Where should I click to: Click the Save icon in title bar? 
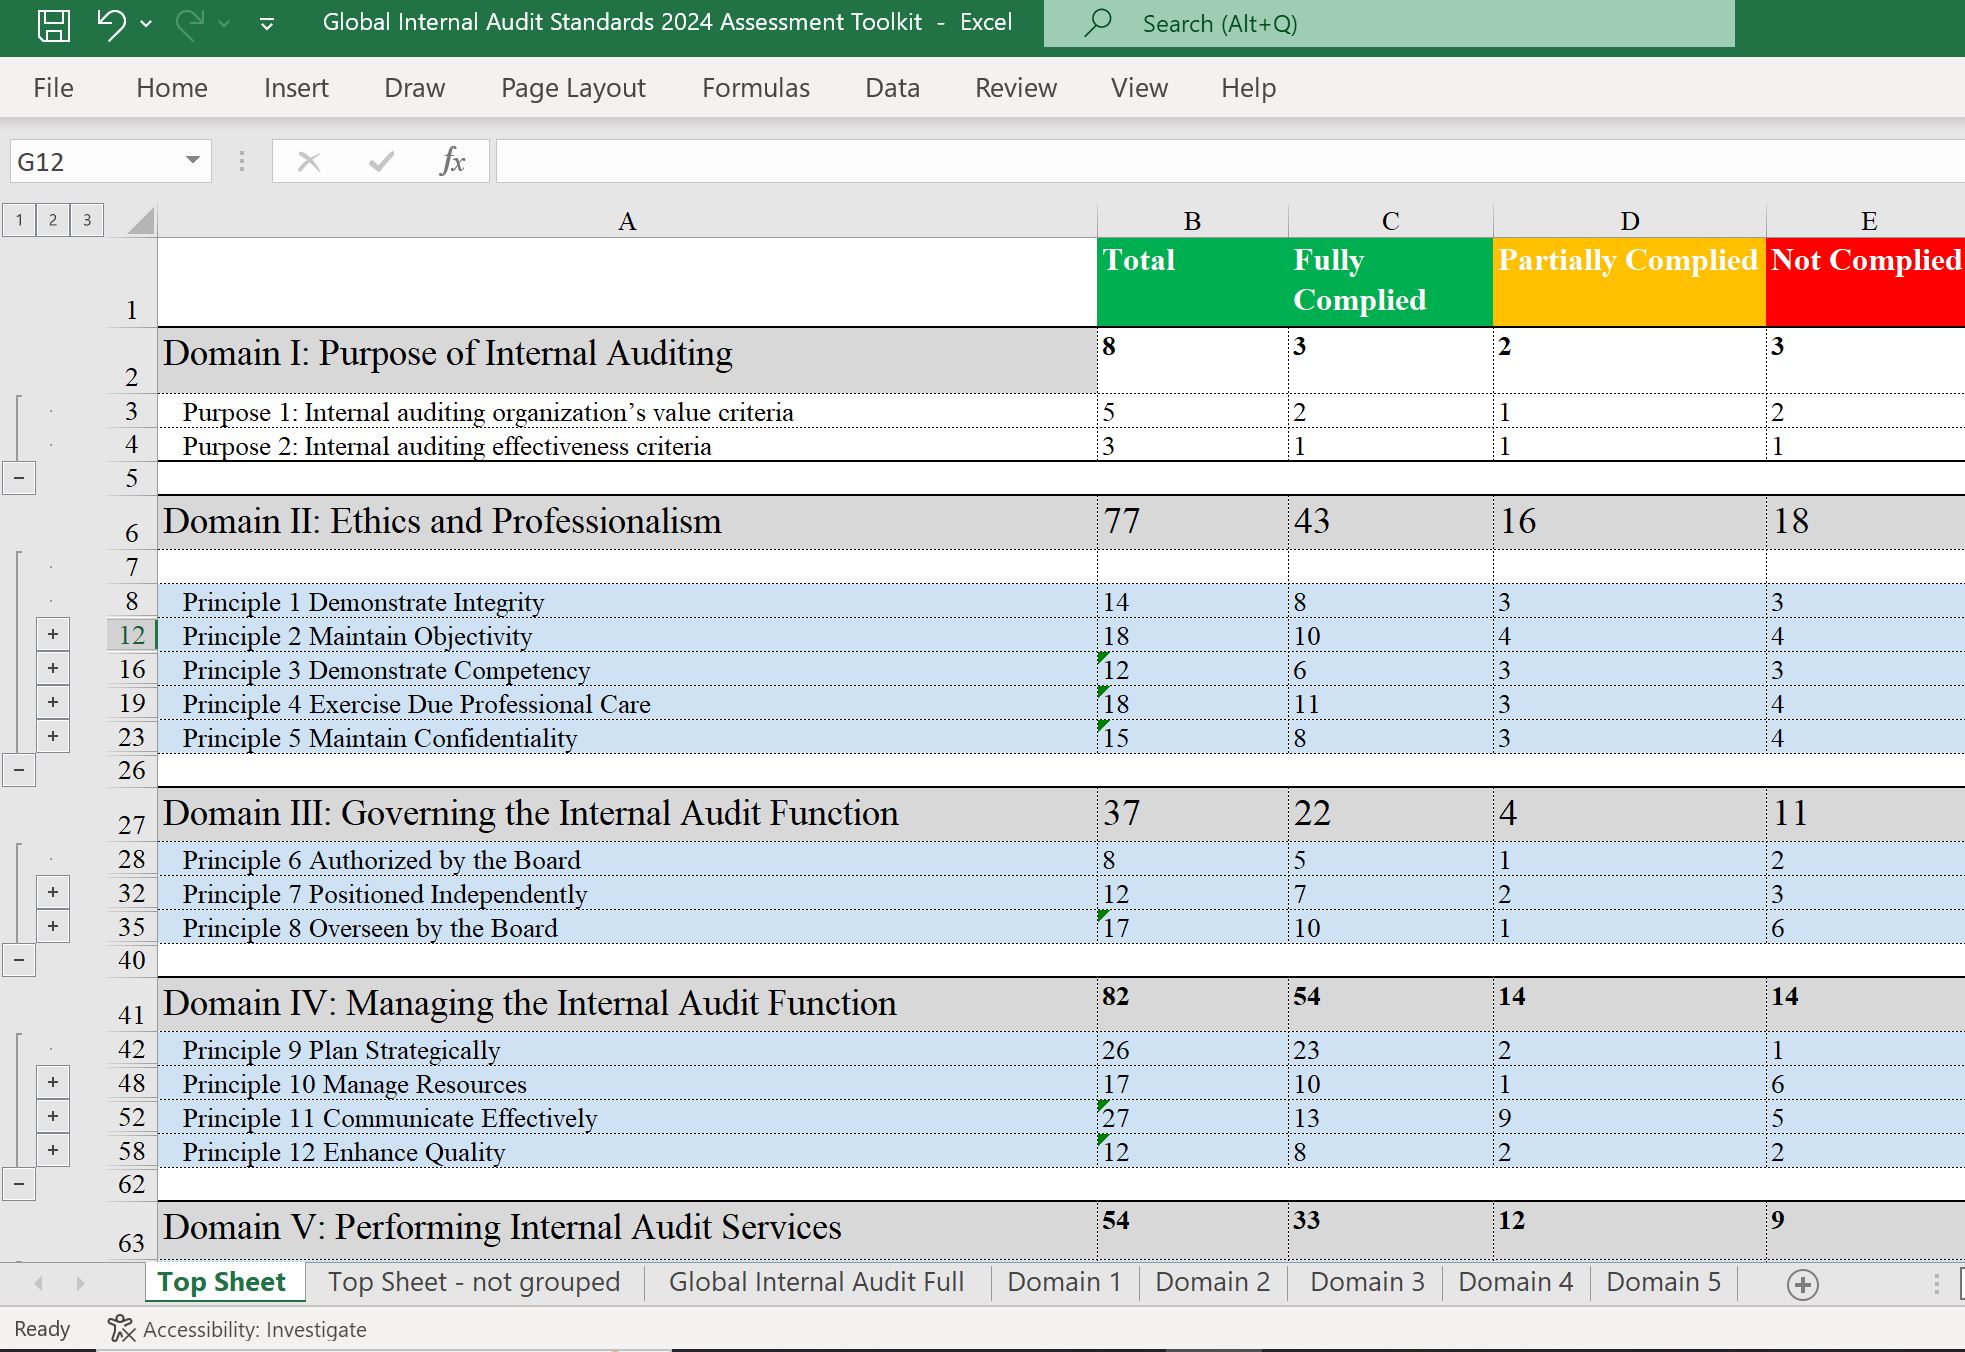(x=53, y=23)
